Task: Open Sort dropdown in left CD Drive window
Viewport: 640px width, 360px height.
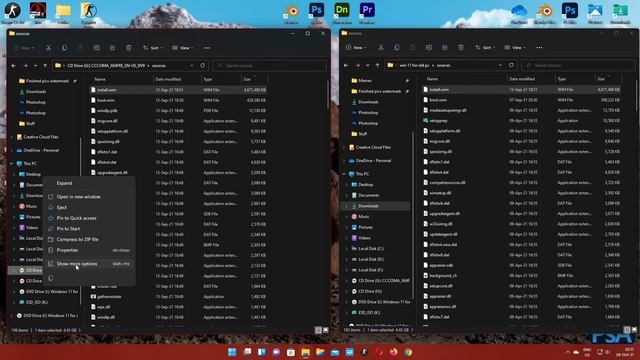Action: [153, 48]
